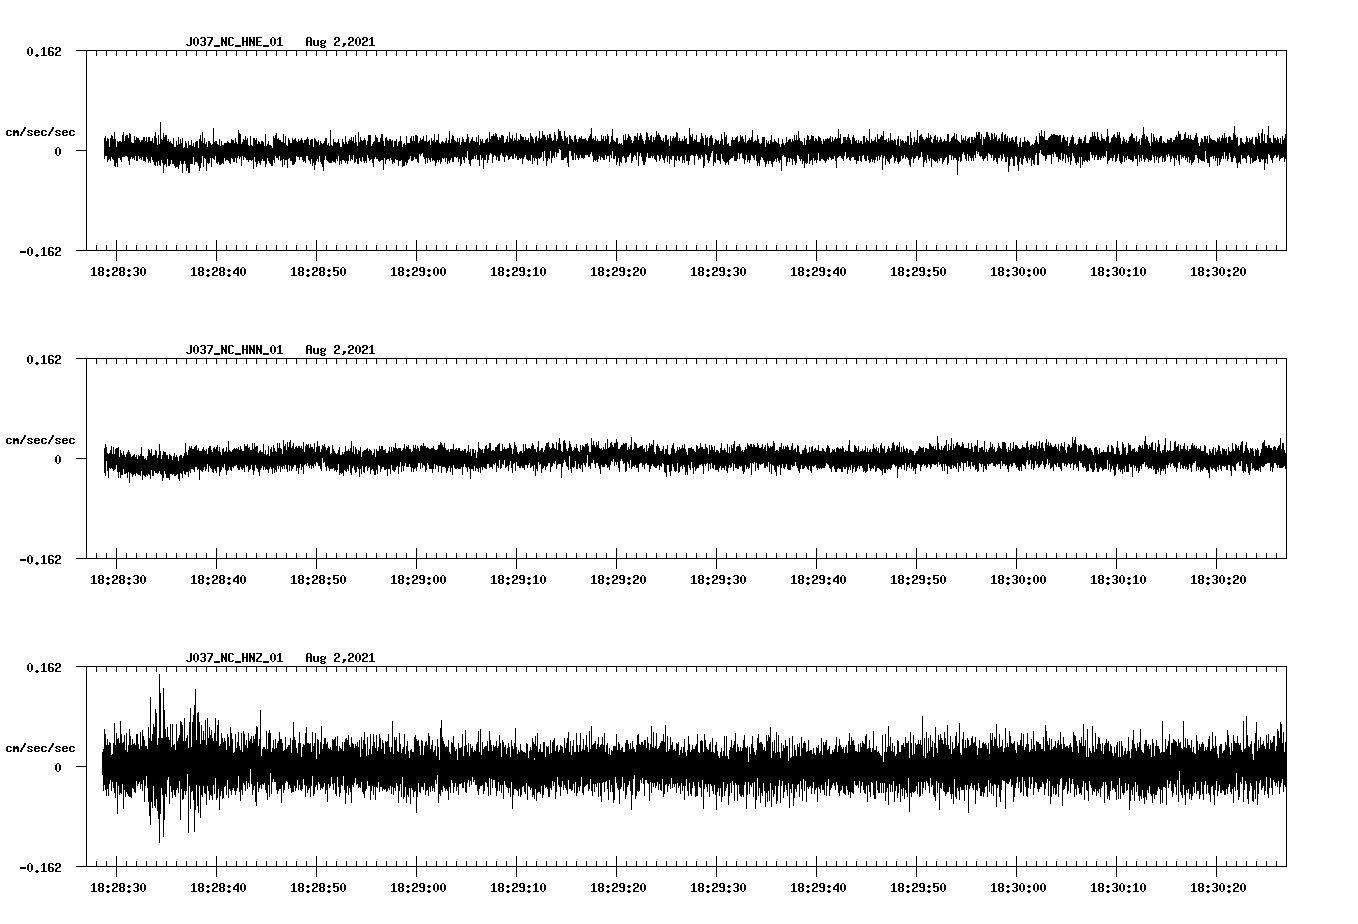Click the Aug 2,2021 date on HNN plot
Viewport: 1358px width, 924px height.
pyautogui.click(x=340, y=350)
